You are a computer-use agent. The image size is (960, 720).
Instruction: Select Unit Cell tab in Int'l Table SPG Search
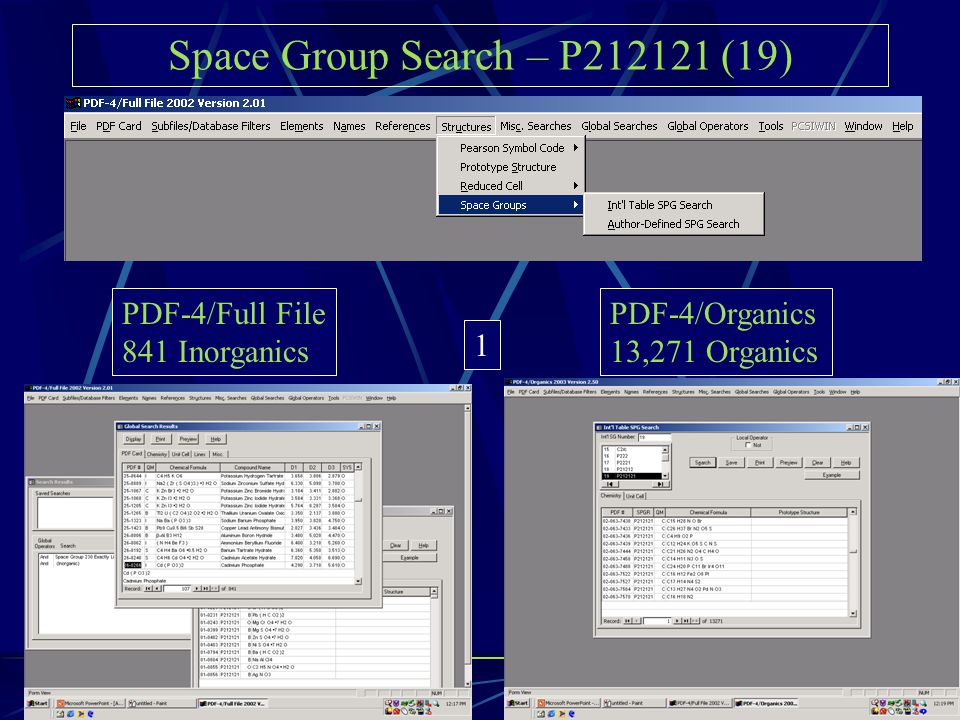click(x=635, y=496)
